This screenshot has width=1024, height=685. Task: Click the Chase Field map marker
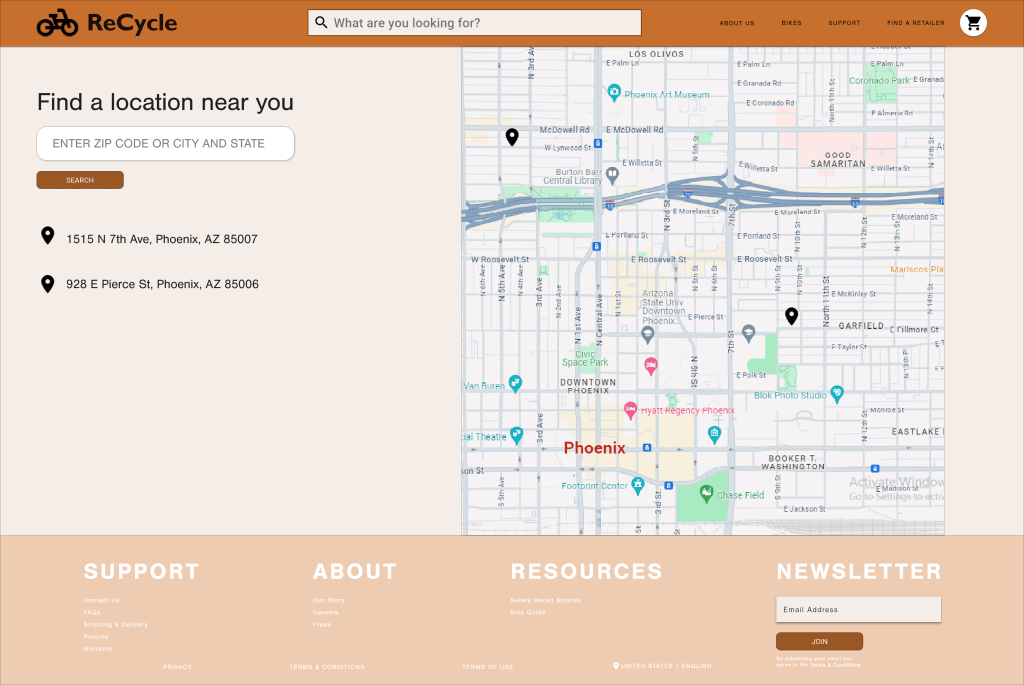(x=706, y=493)
